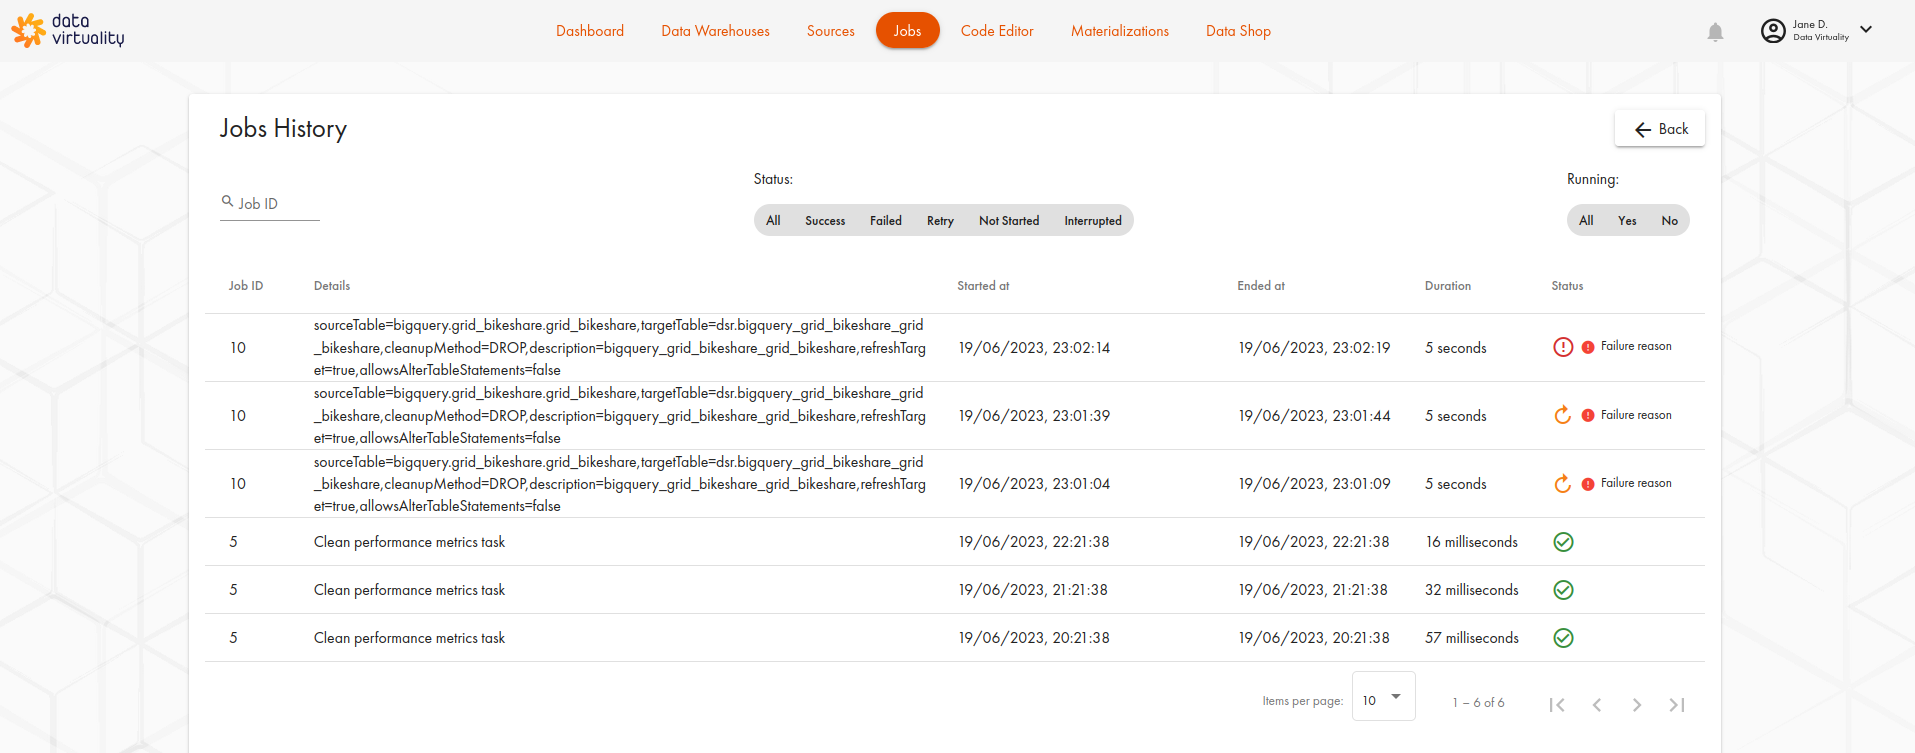Image resolution: width=1915 pixels, height=753 pixels.
Task: Go to the next page of results
Action: [1637, 705]
